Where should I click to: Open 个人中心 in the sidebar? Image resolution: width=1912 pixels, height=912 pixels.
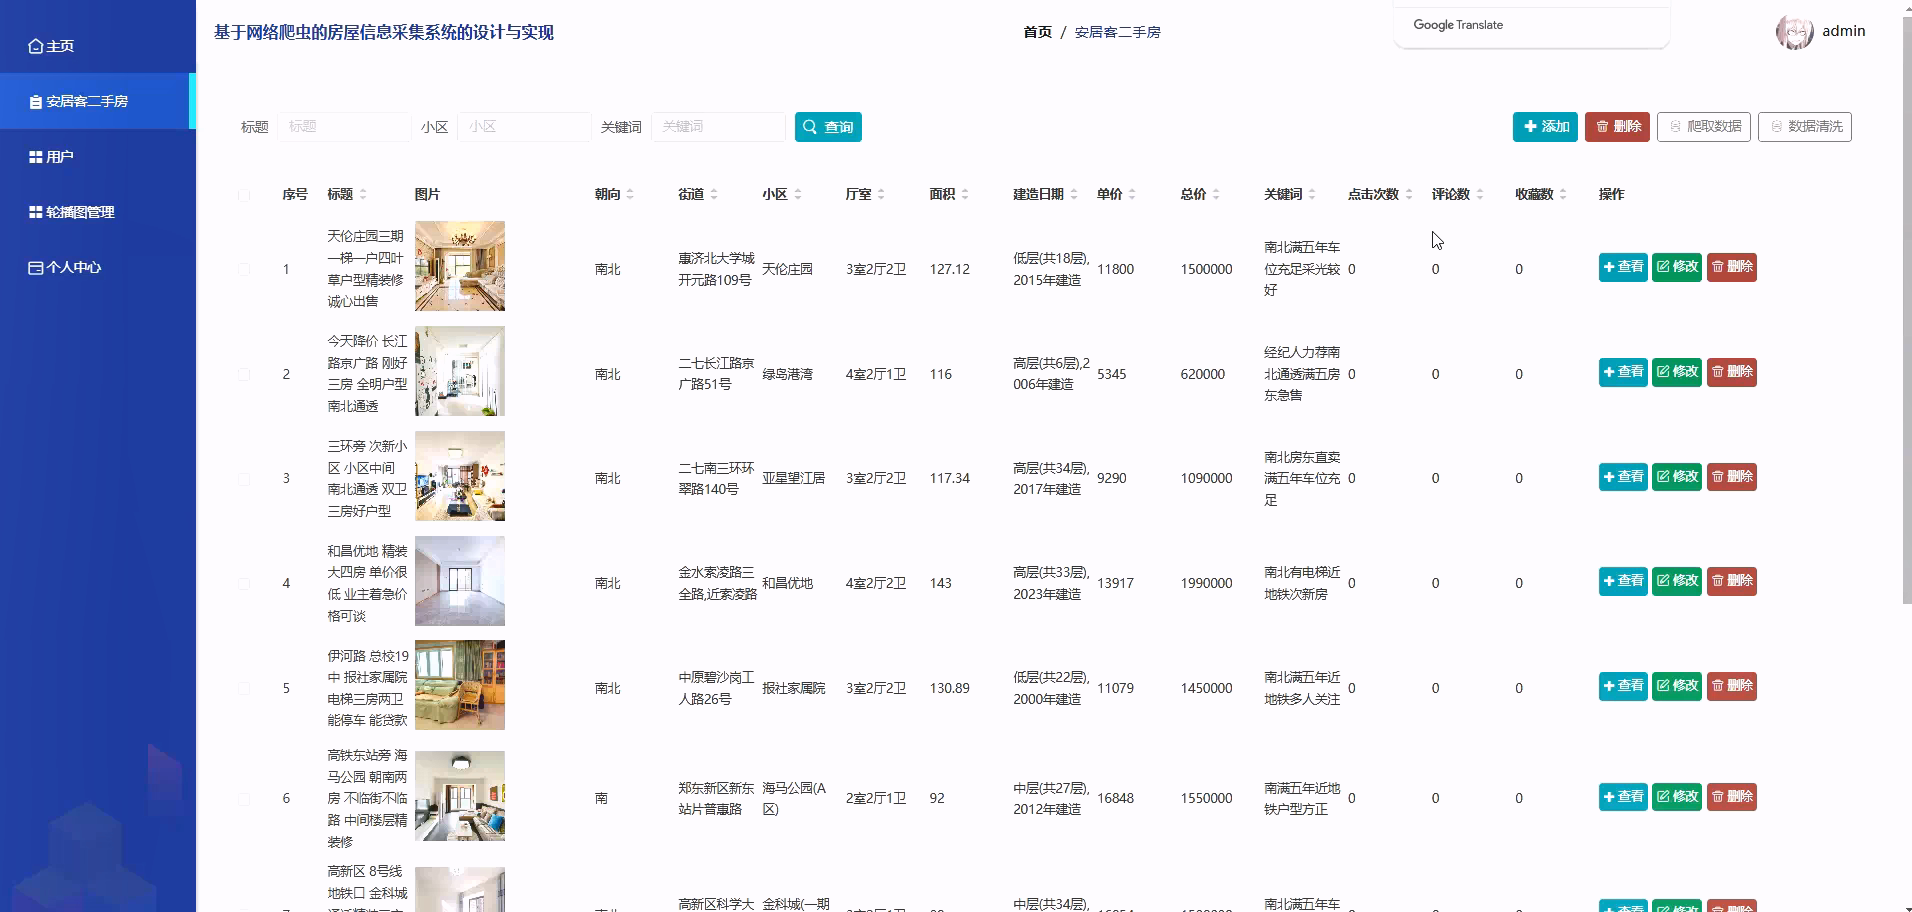point(64,267)
